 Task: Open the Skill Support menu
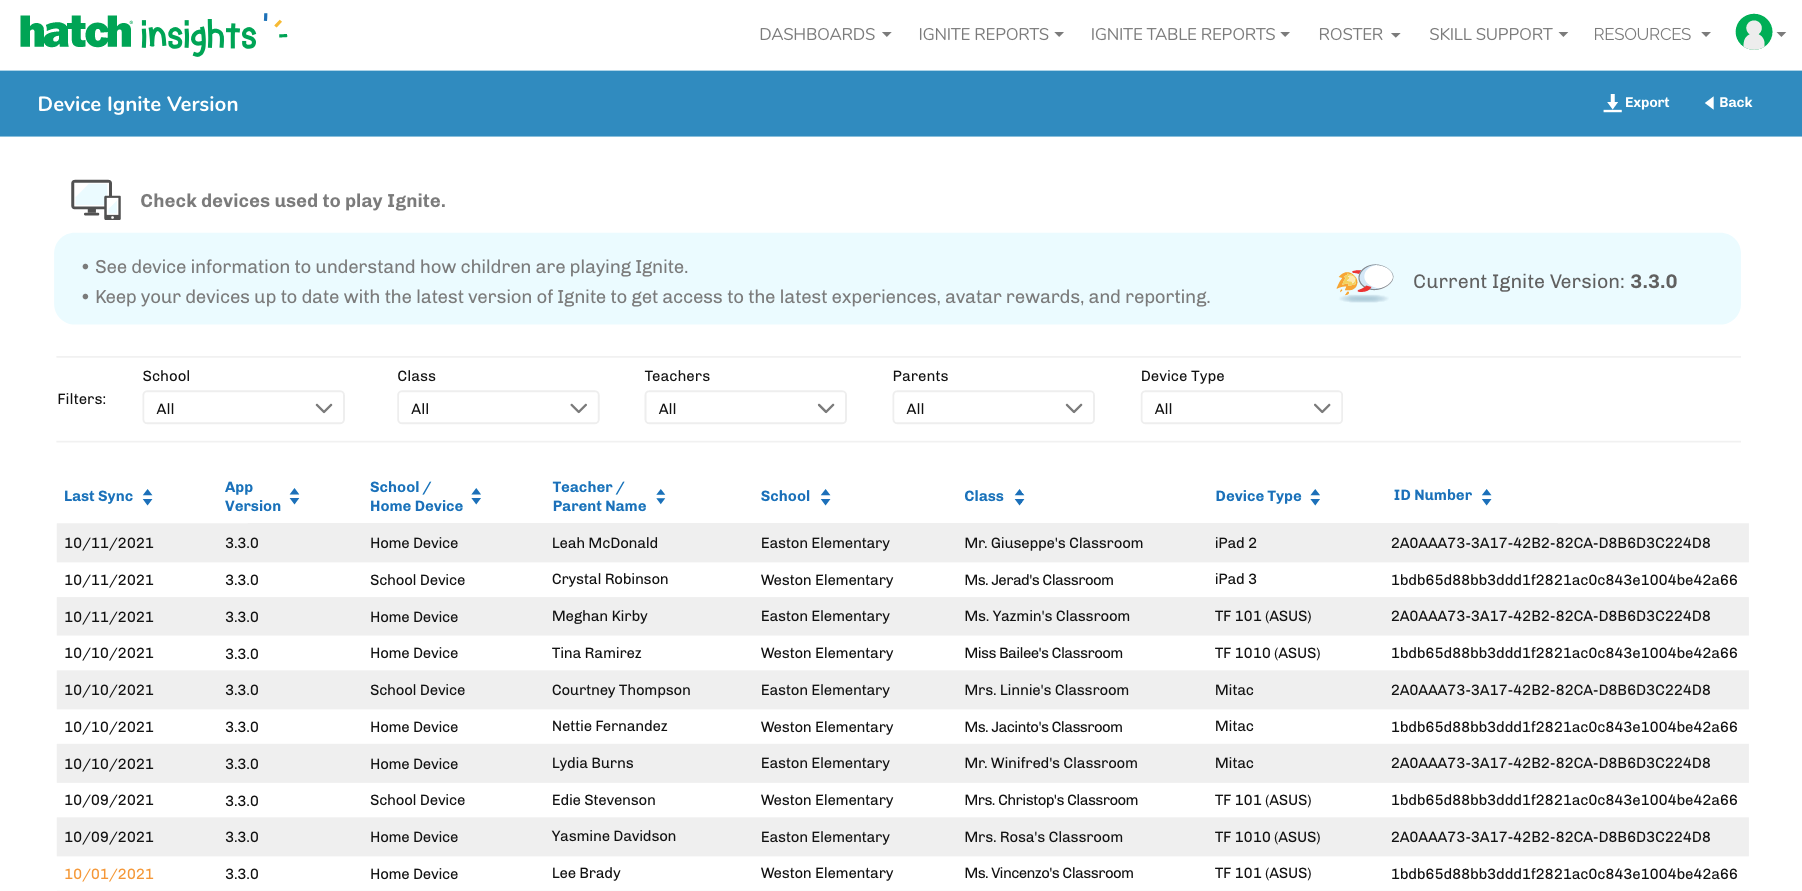click(x=1498, y=34)
